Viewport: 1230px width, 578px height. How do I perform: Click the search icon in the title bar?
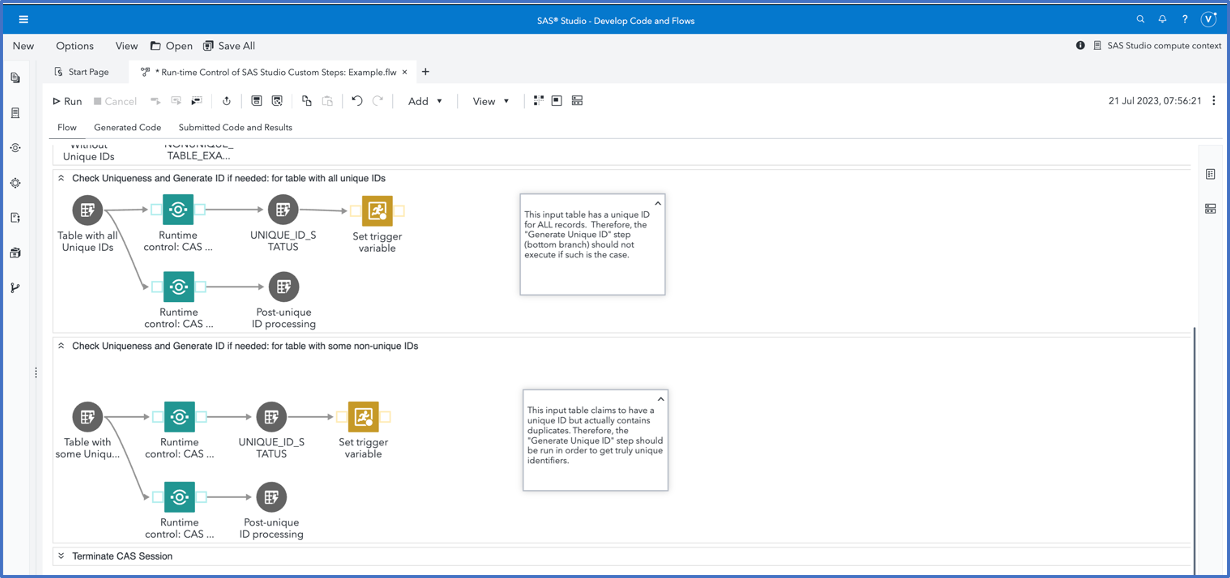click(1140, 19)
